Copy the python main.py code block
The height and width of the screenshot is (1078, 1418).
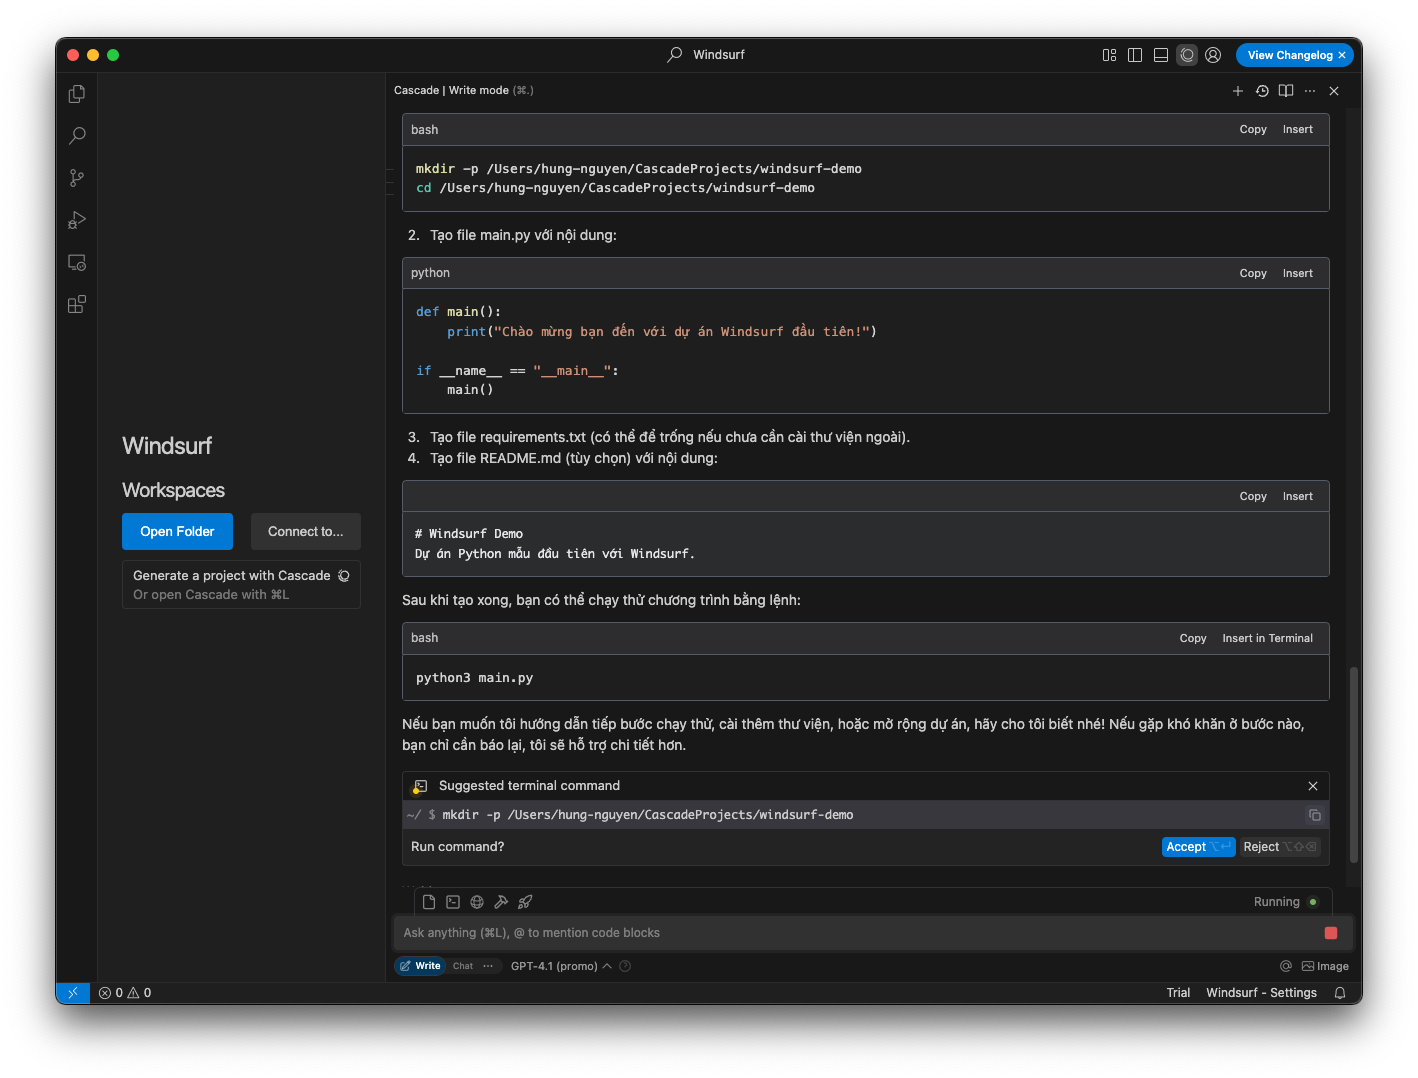1253,274
